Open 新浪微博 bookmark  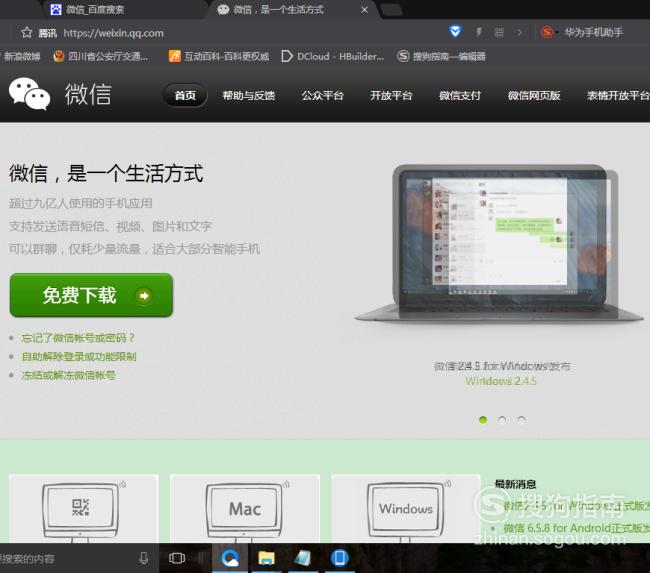(x=21, y=56)
